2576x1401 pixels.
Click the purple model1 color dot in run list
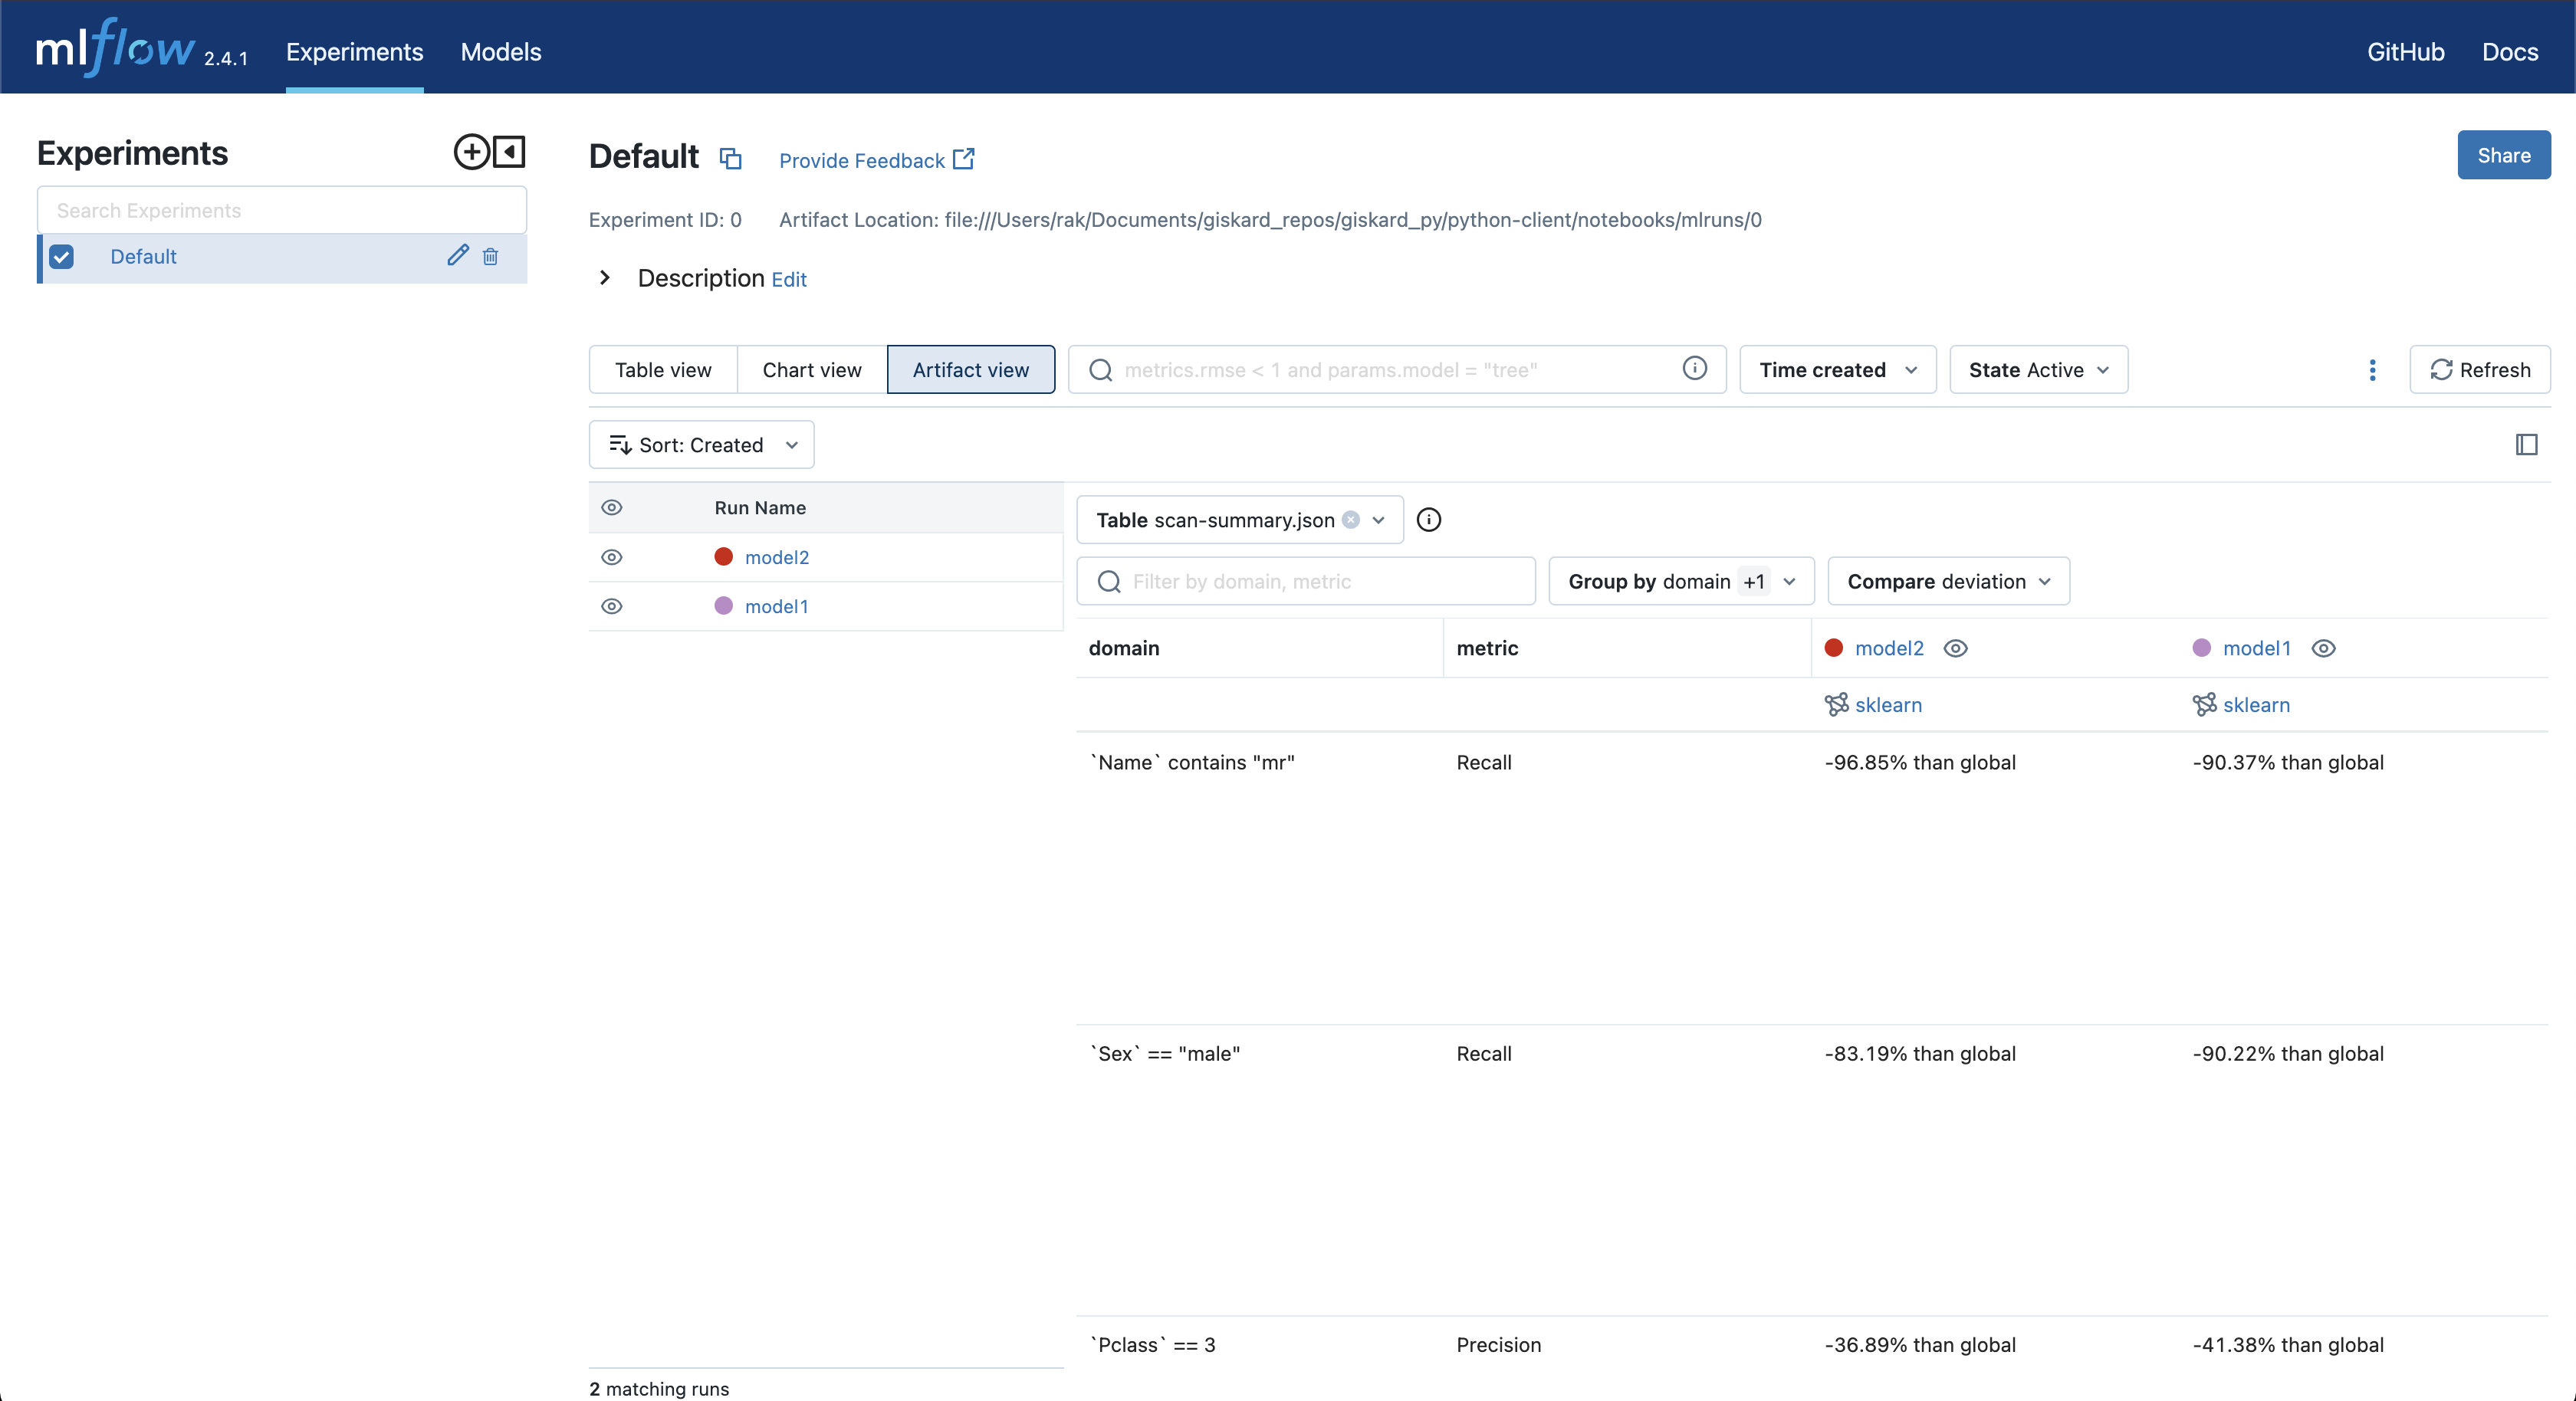(x=724, y=606)
